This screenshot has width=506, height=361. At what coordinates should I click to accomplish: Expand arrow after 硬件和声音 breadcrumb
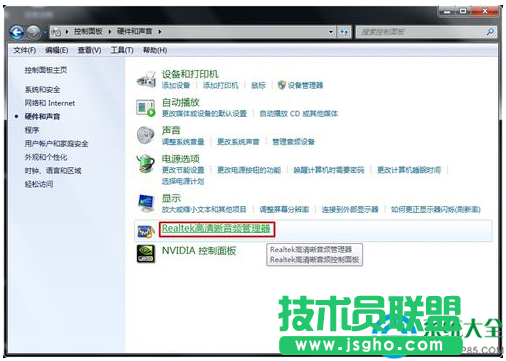click(160, 32)
